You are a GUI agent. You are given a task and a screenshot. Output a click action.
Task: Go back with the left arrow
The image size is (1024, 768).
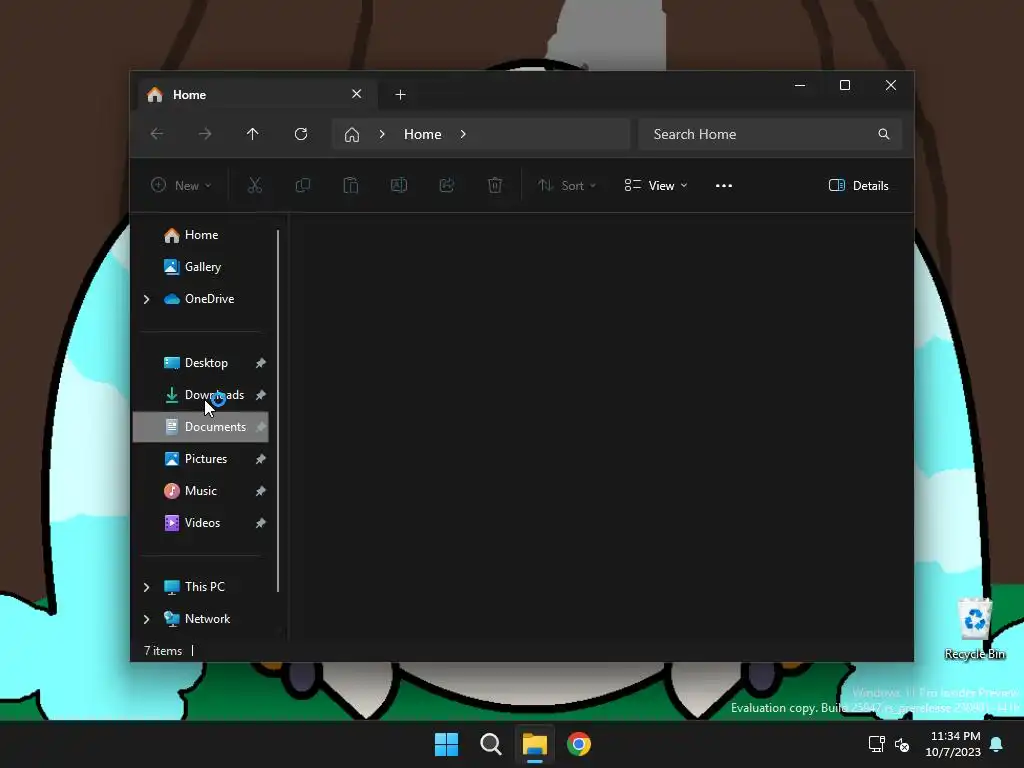click(157, 134)
